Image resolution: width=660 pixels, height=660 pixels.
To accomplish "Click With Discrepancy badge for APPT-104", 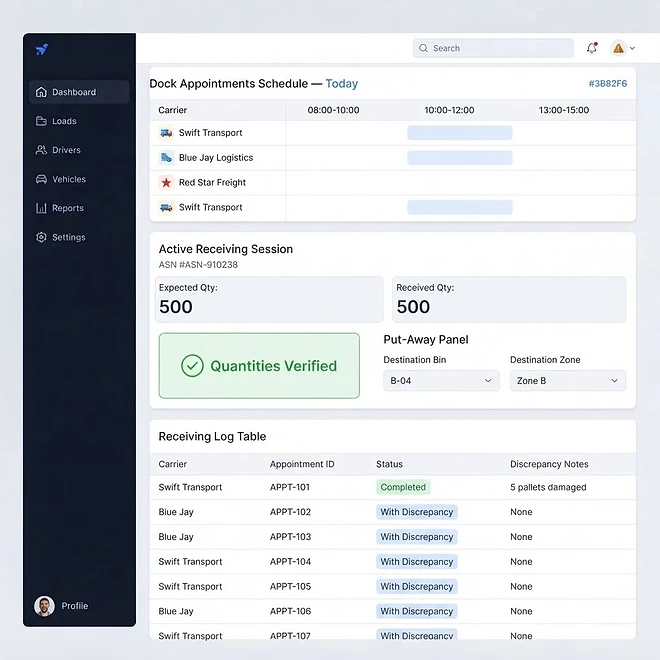I will pyautogui.click(x=417, y=562).
